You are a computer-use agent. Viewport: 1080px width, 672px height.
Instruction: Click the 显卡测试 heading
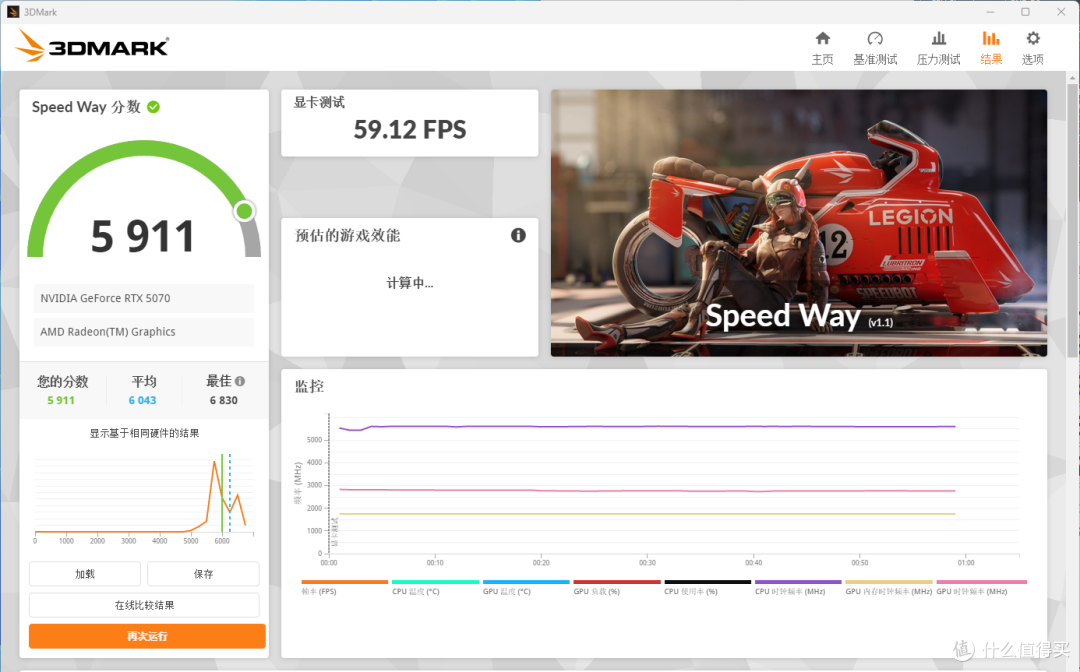[319, 103]
